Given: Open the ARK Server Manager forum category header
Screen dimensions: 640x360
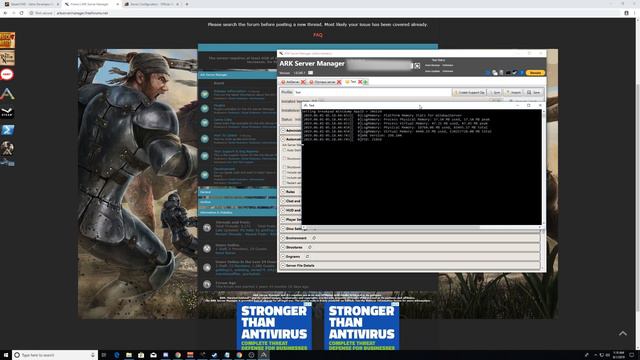Looking at the screenshot, I should tap(213, 75).
